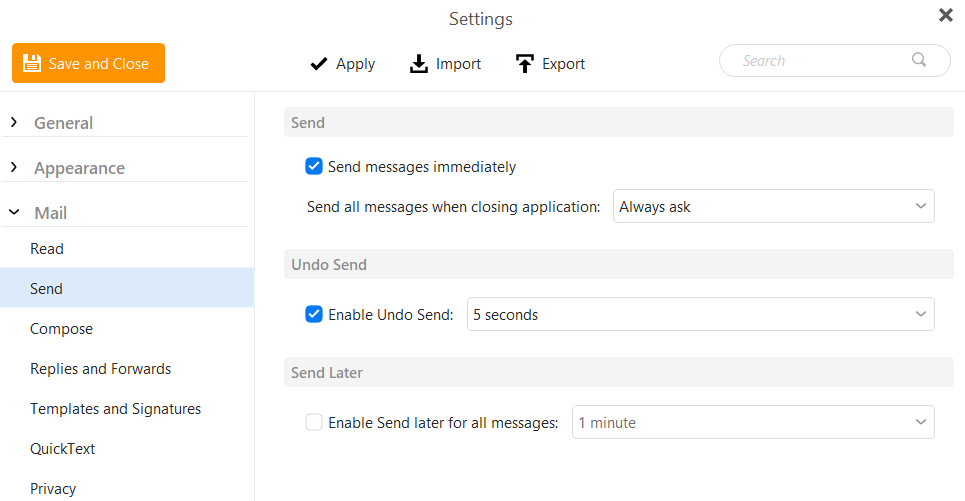
Task: Open the 5 seconds Undo Send dropdown
Action: (x=700, y=314)
